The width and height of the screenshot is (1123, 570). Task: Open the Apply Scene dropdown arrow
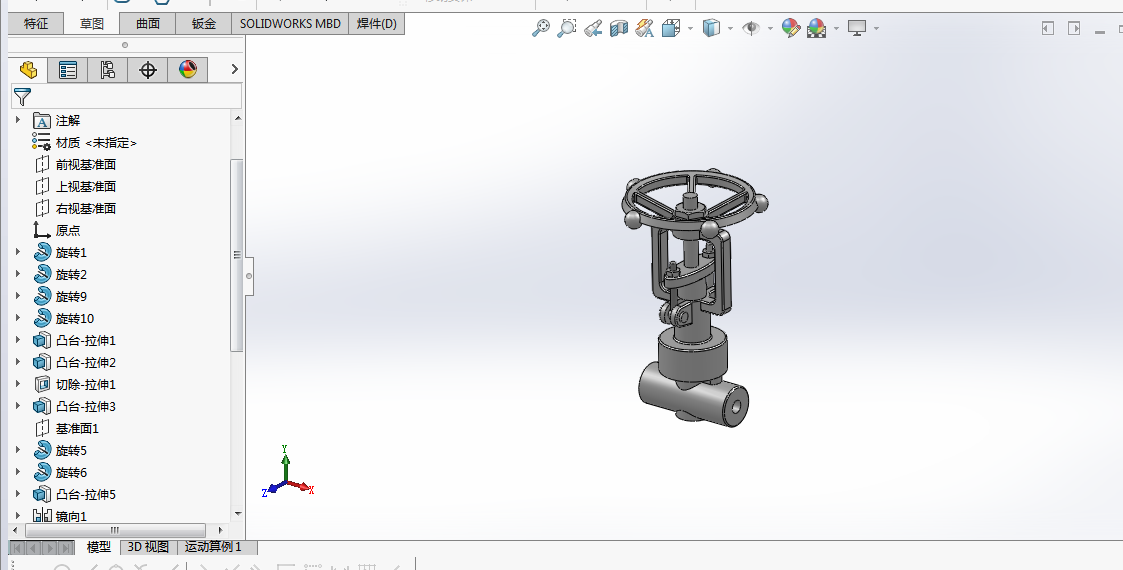pyautogui.click(x=837, y=29)
